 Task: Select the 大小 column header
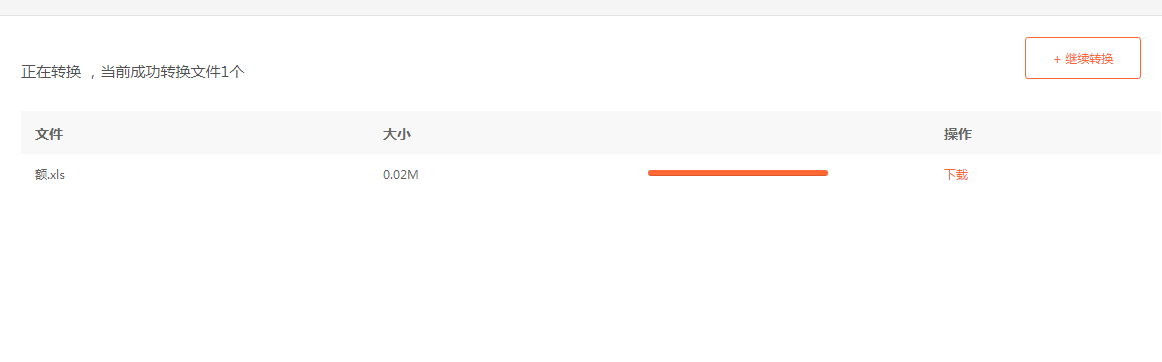pyautogui.click(x=396, y=134)
